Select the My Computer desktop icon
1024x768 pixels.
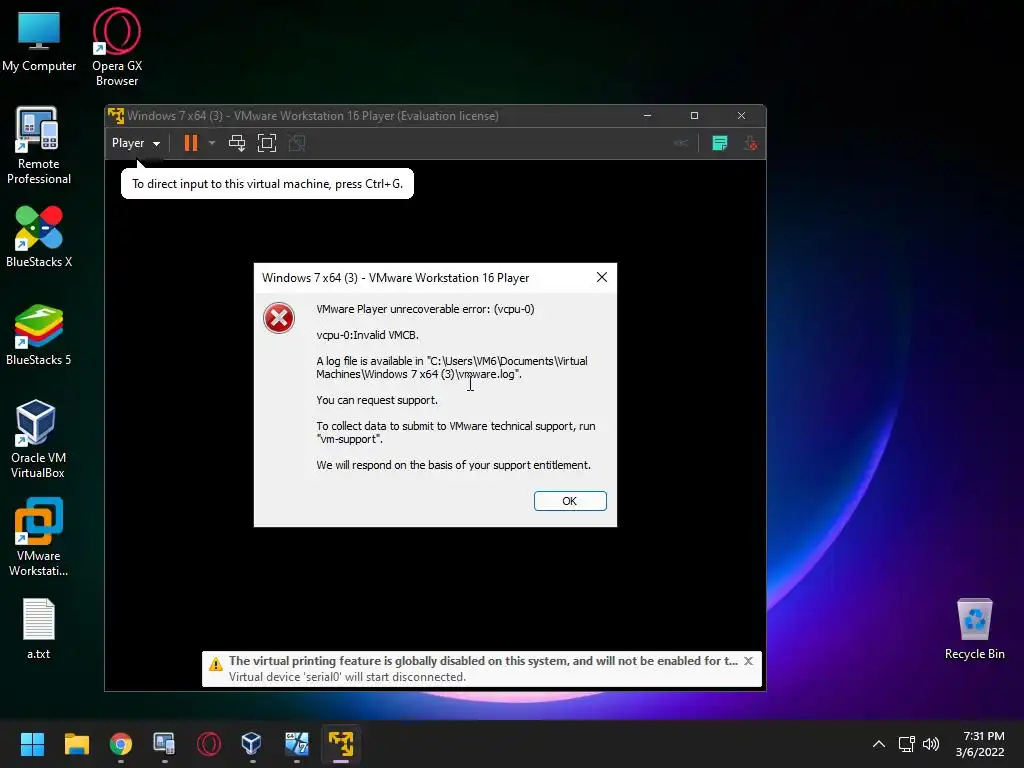tap(39, 43)
